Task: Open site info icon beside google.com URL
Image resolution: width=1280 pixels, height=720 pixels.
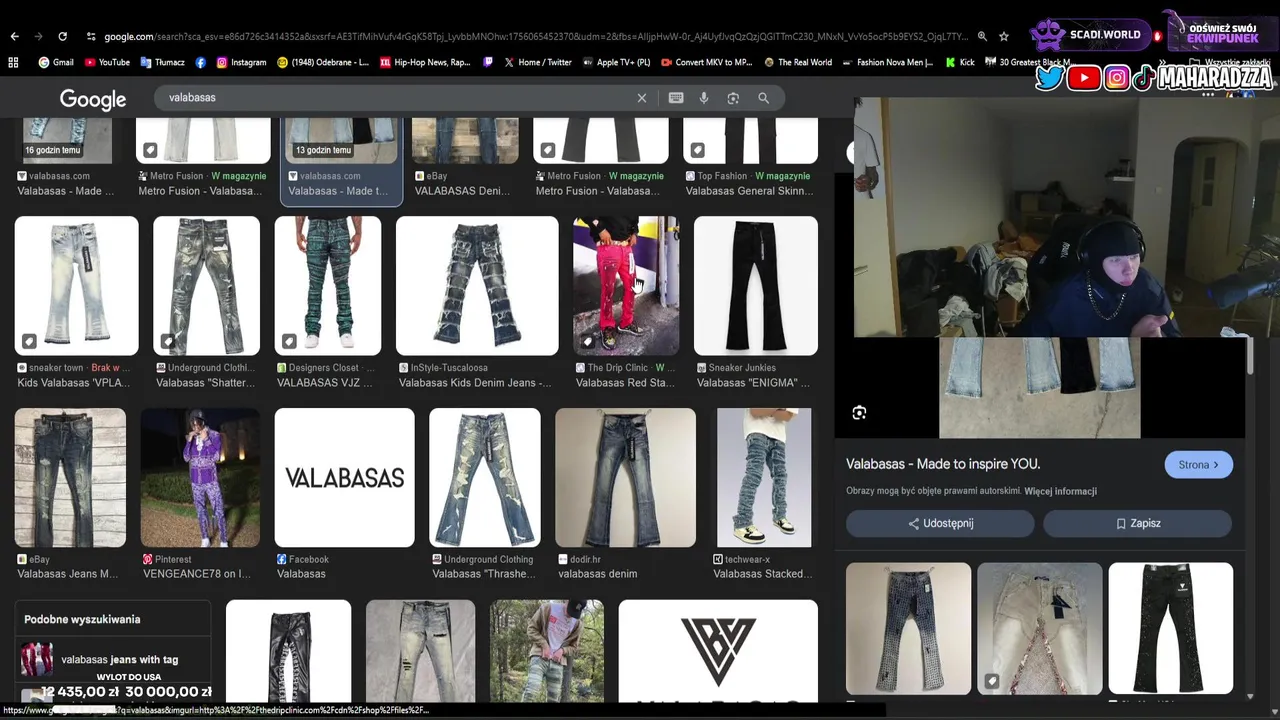Action: [91, 36]
